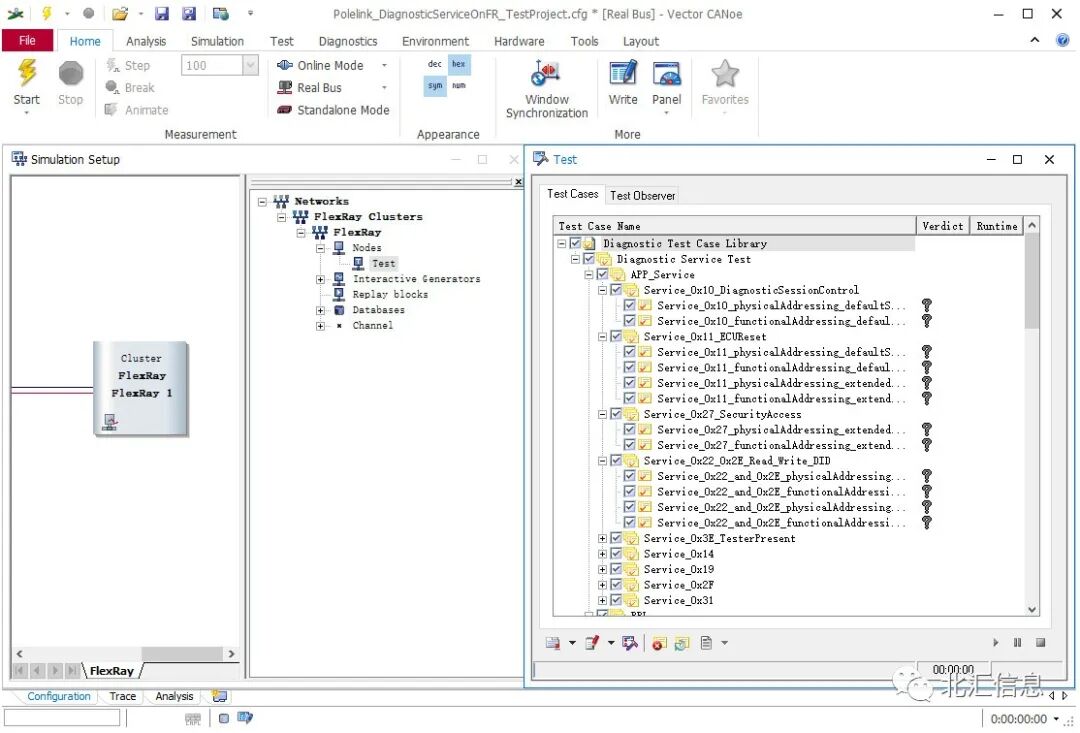This screenshot has width=1080, height=733.
Task: Expand the Databases tree node
Action: [x=320, y=310]
